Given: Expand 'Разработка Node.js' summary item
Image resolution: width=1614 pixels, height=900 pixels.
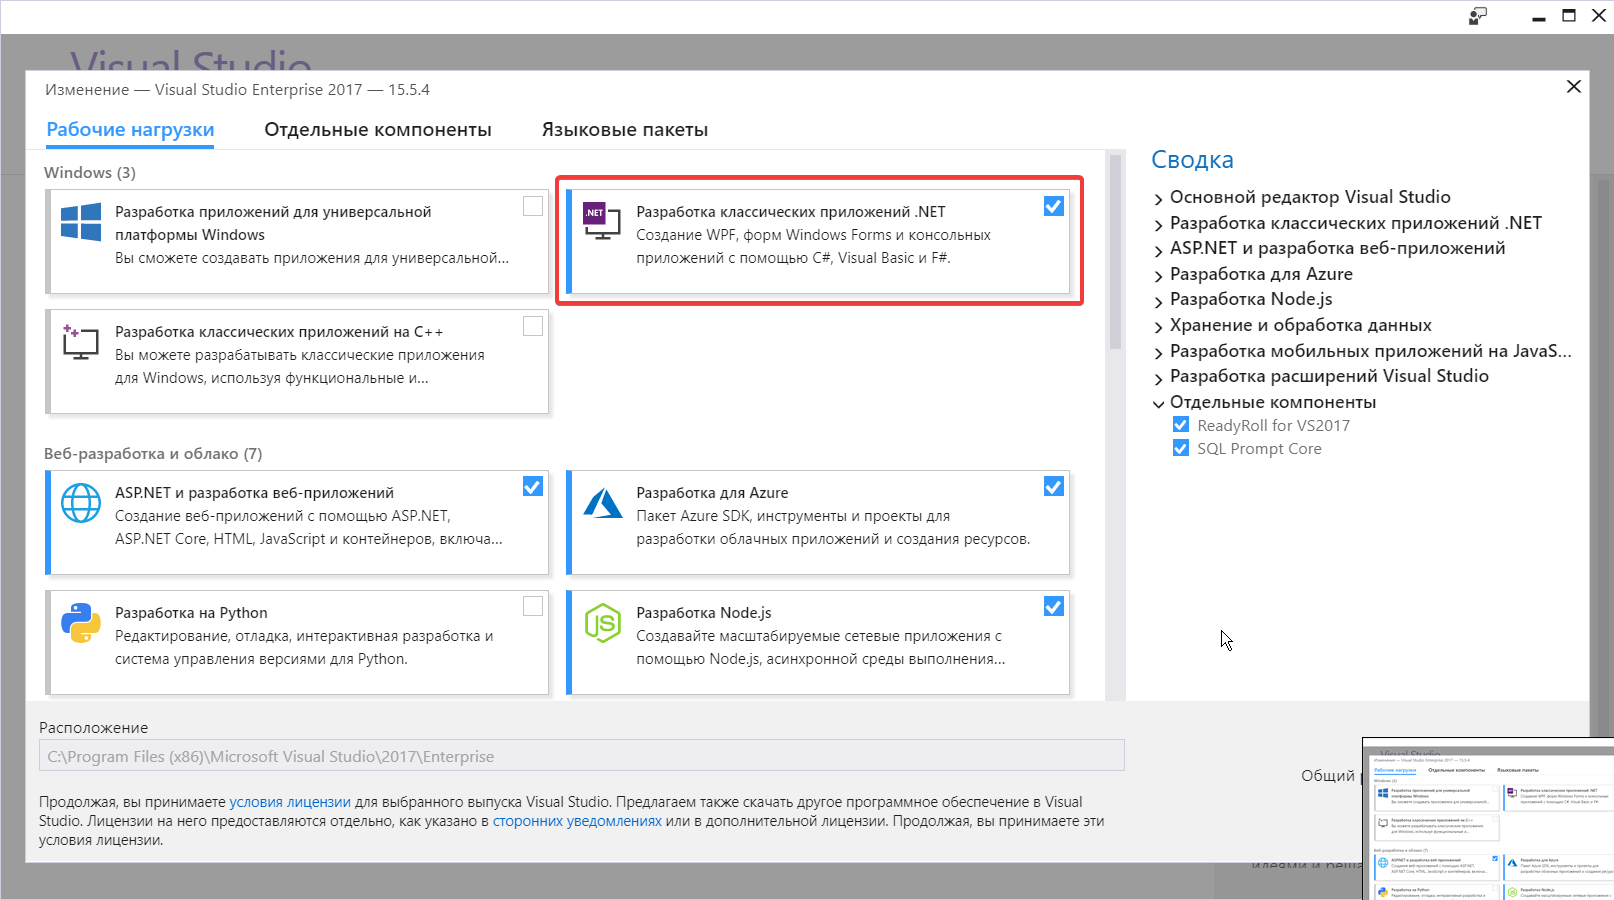Looking at the screenshot, I should (1159, 301).
